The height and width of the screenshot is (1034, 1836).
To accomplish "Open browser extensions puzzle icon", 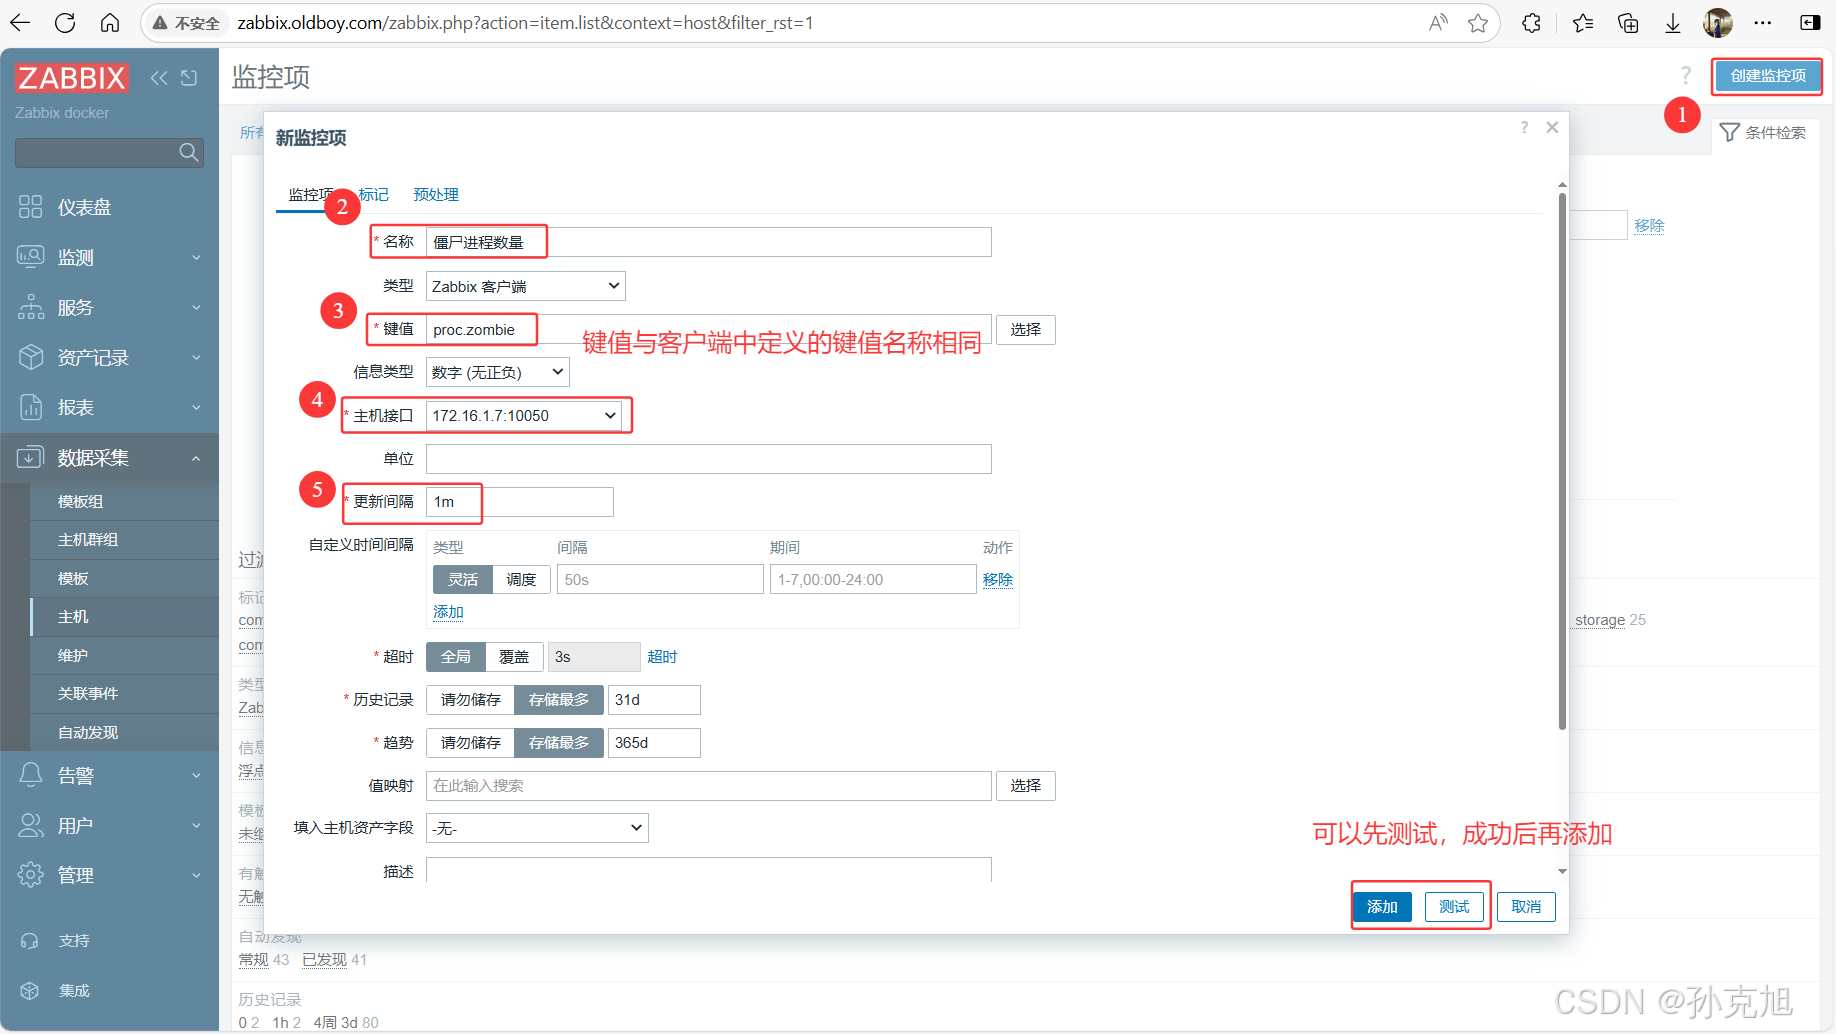I will click(1531, 23).
